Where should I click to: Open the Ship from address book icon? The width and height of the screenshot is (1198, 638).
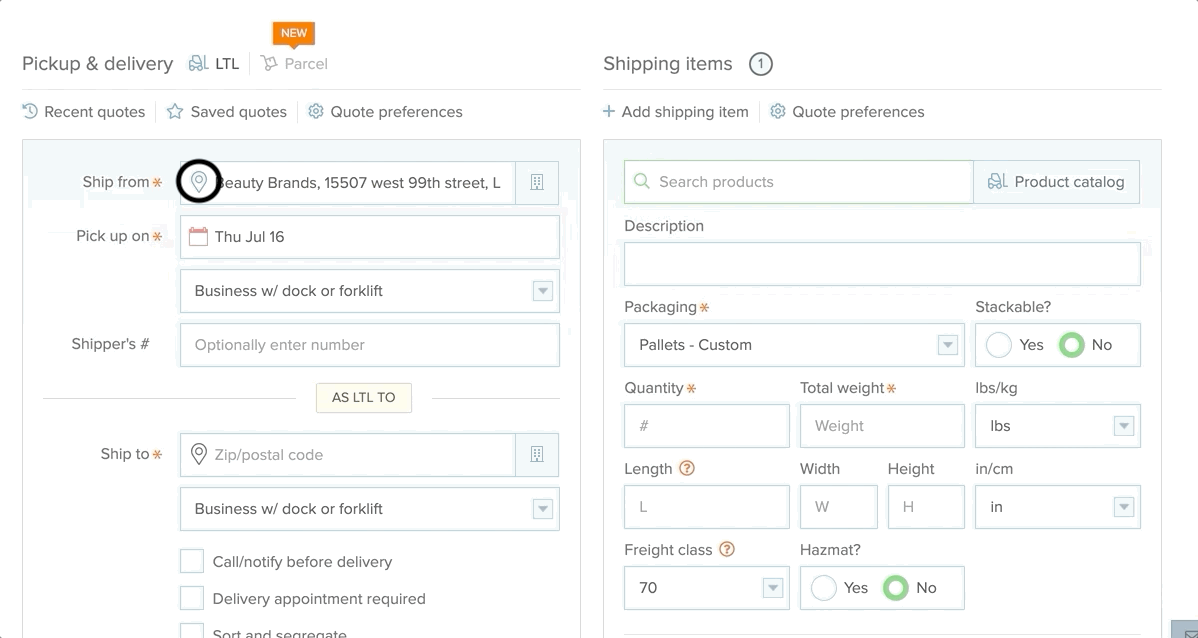[537, 183]
